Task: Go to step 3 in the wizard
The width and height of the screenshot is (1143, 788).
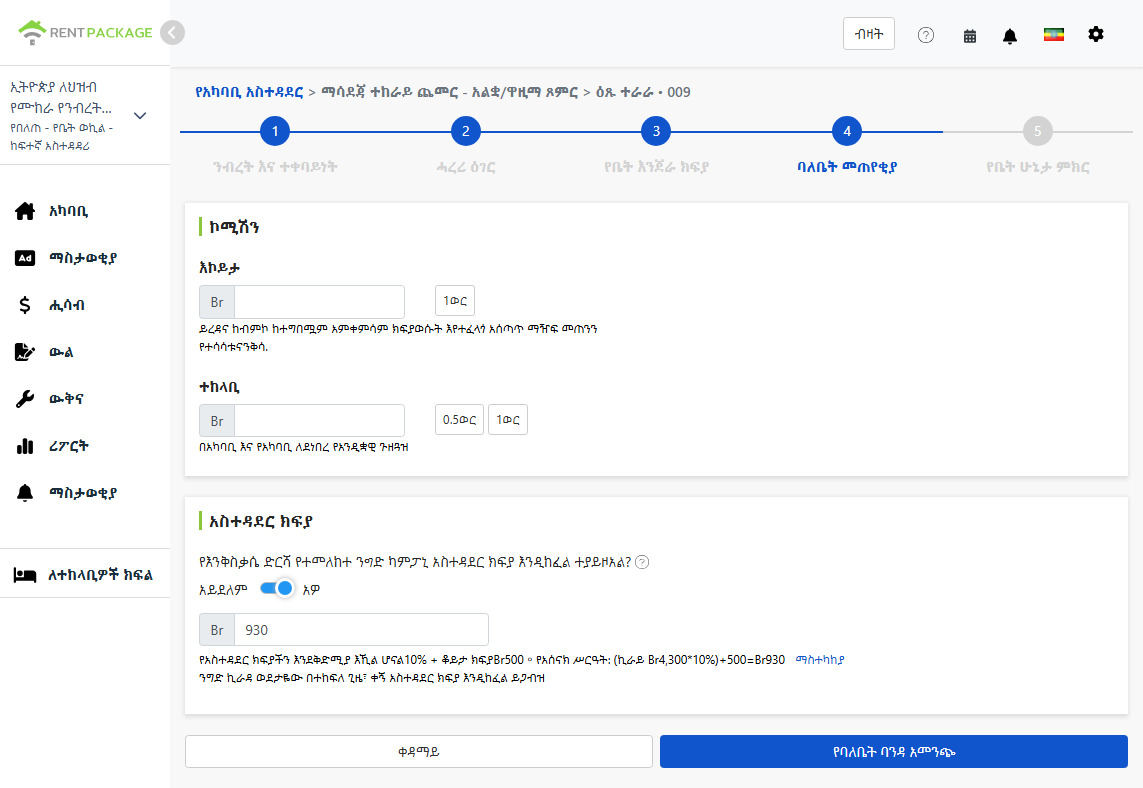Action: tap(656, 131)
